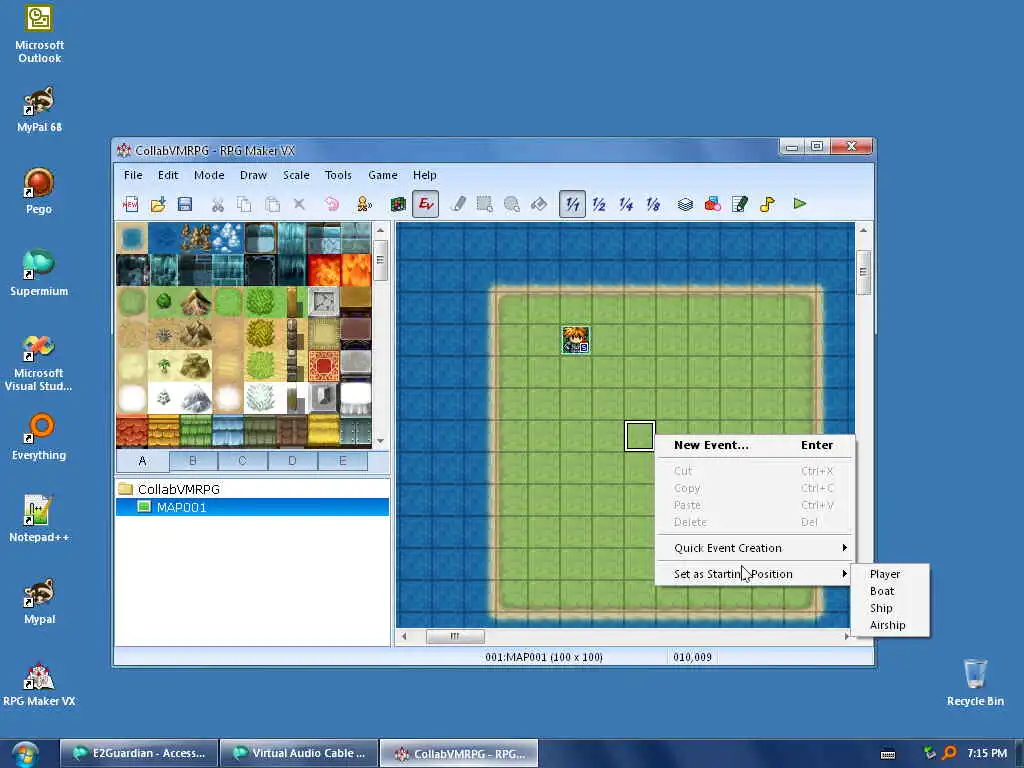Select the Ellipse draw tool

click(x=512, y=204)
